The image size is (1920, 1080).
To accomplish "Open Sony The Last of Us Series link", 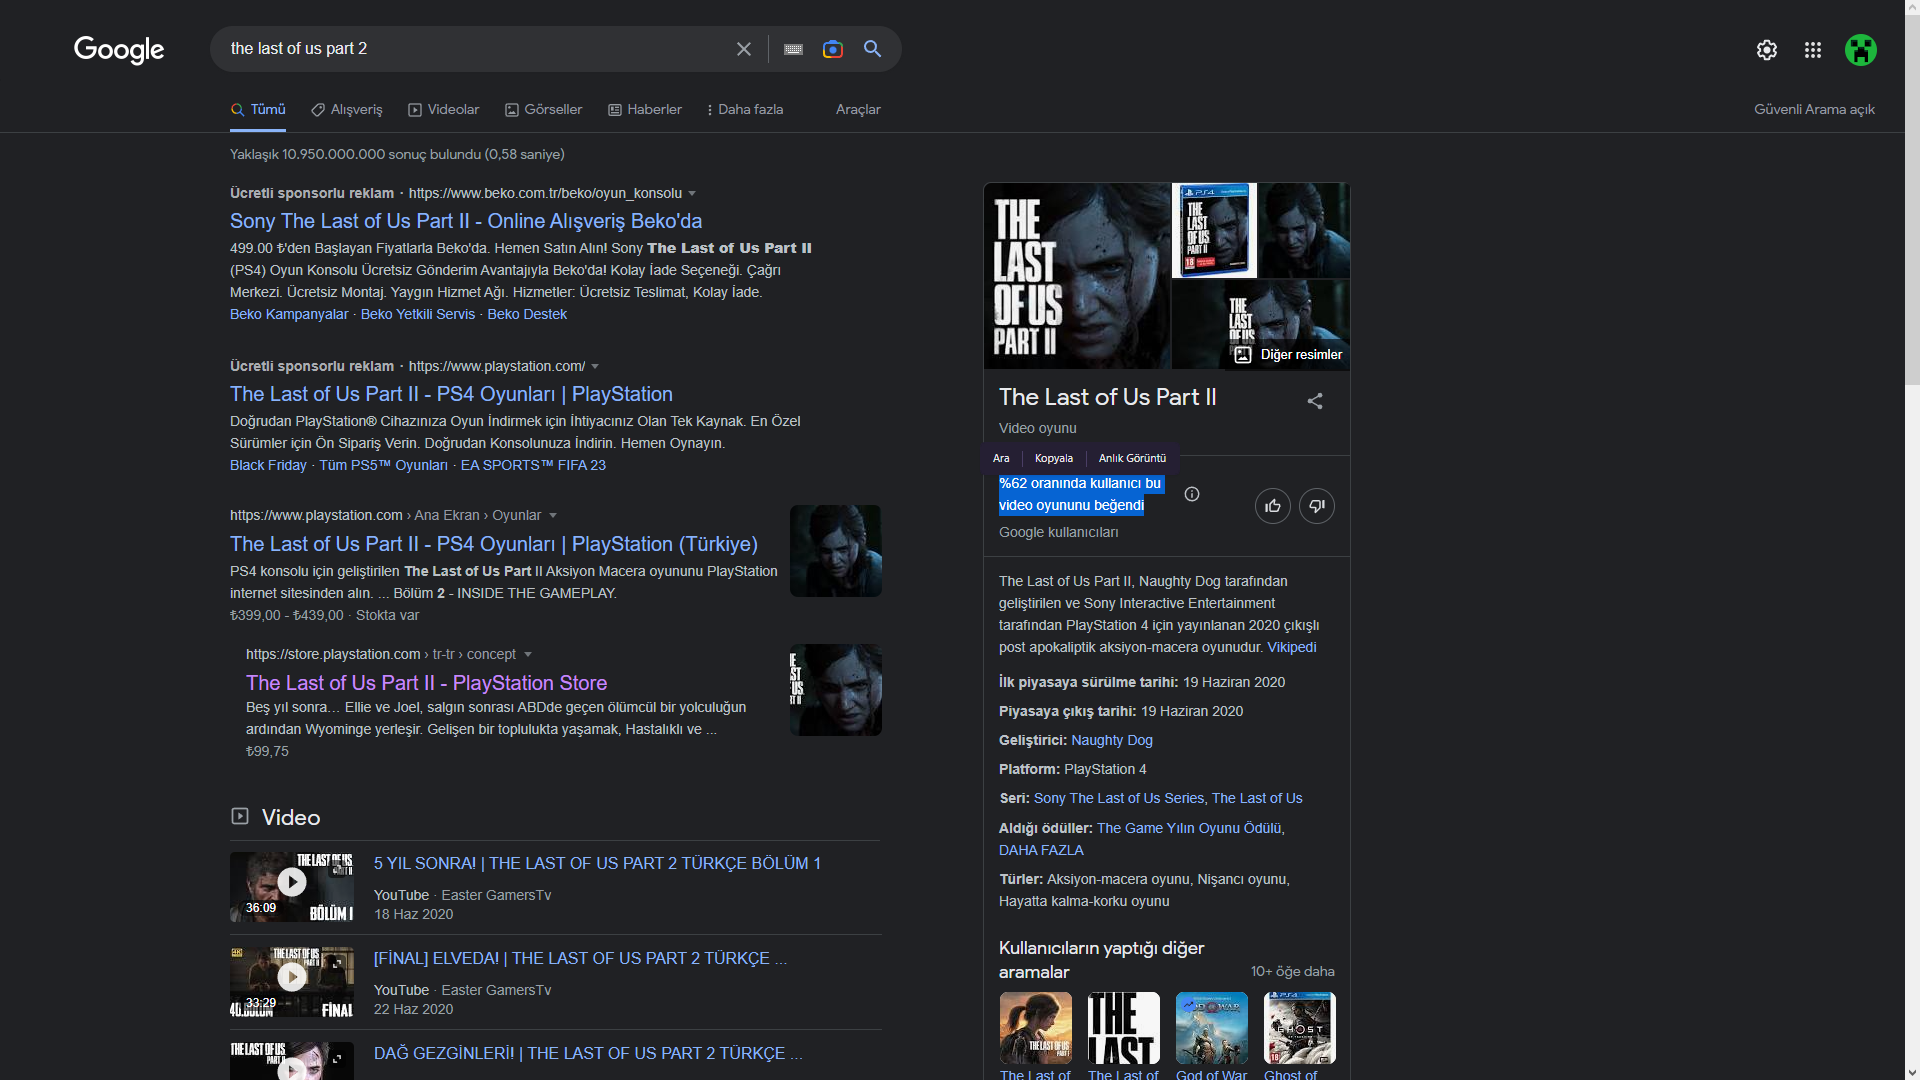I will tap(1119, 798).
